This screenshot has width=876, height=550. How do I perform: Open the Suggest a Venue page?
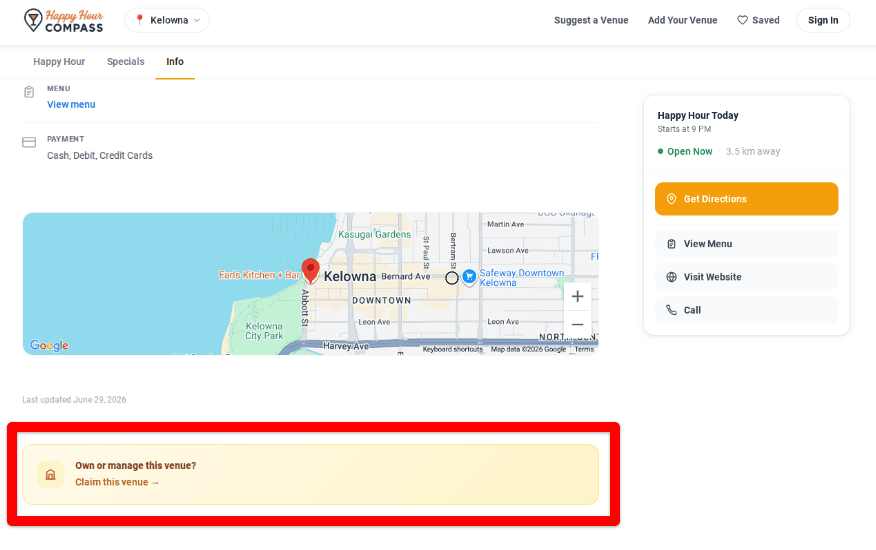pyautogui.click(x=591, y=20)
